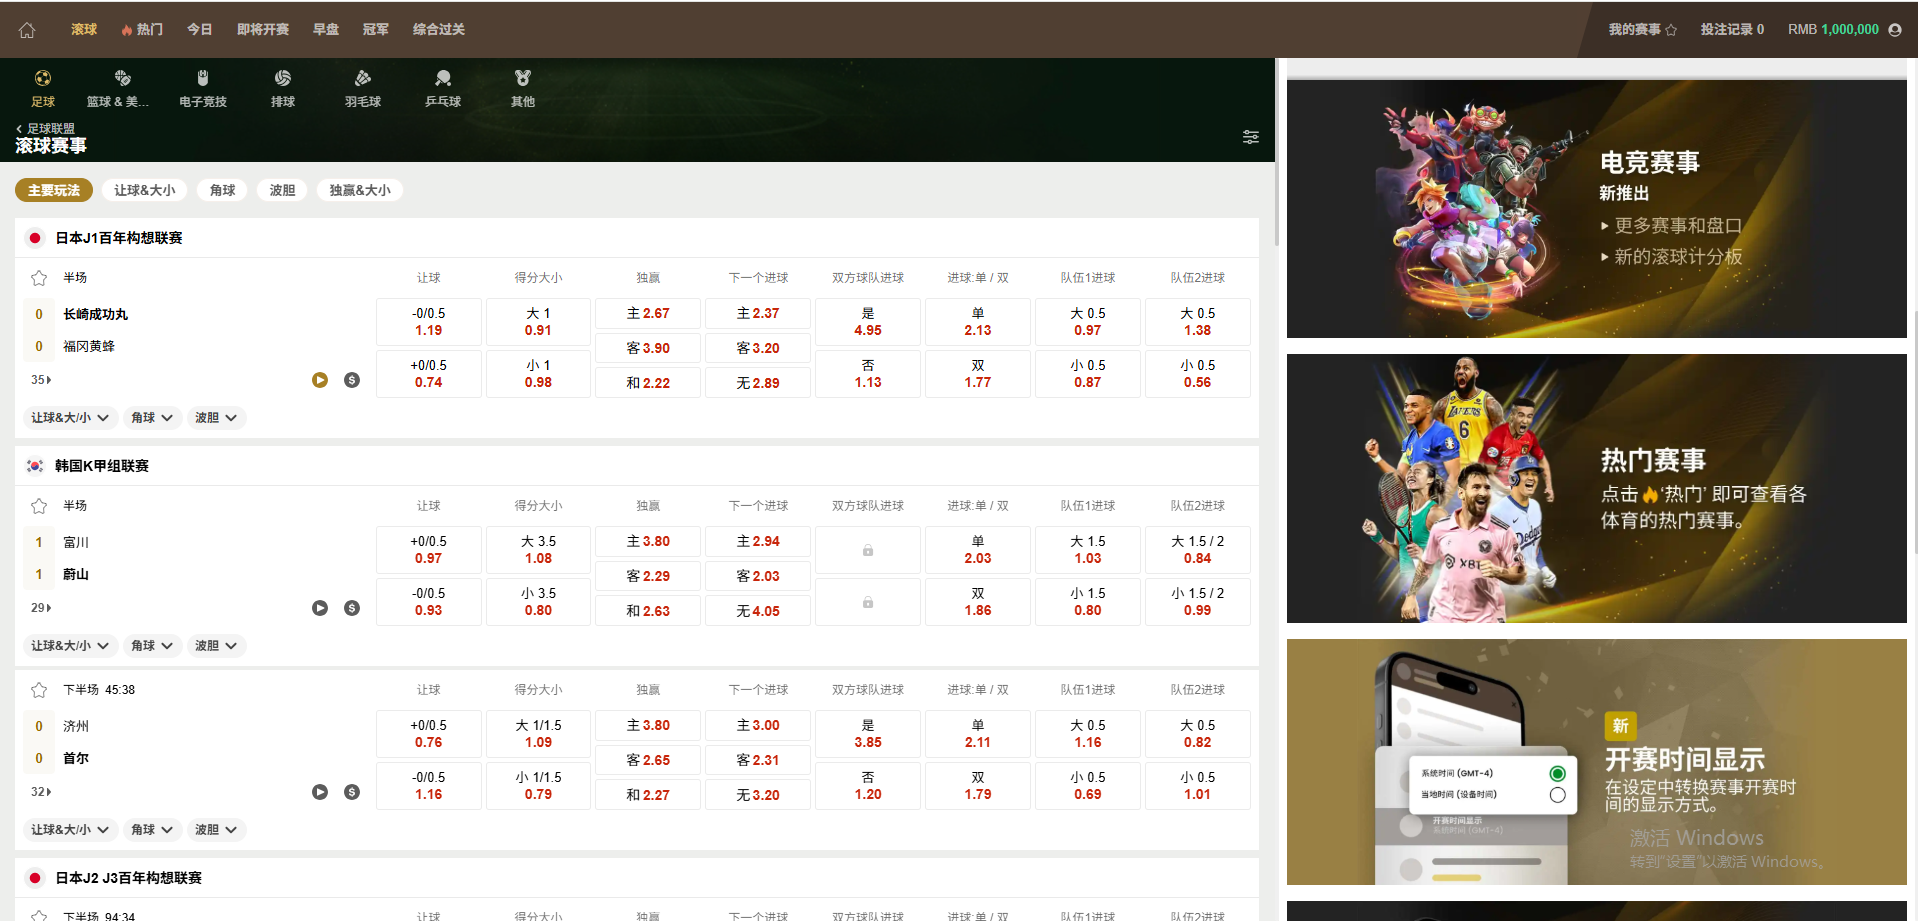Viewport: 1918px width, 921px height.
Task: Favorite the 富川 vs 蔚山 match star
Action: click(x=39, y=506)
